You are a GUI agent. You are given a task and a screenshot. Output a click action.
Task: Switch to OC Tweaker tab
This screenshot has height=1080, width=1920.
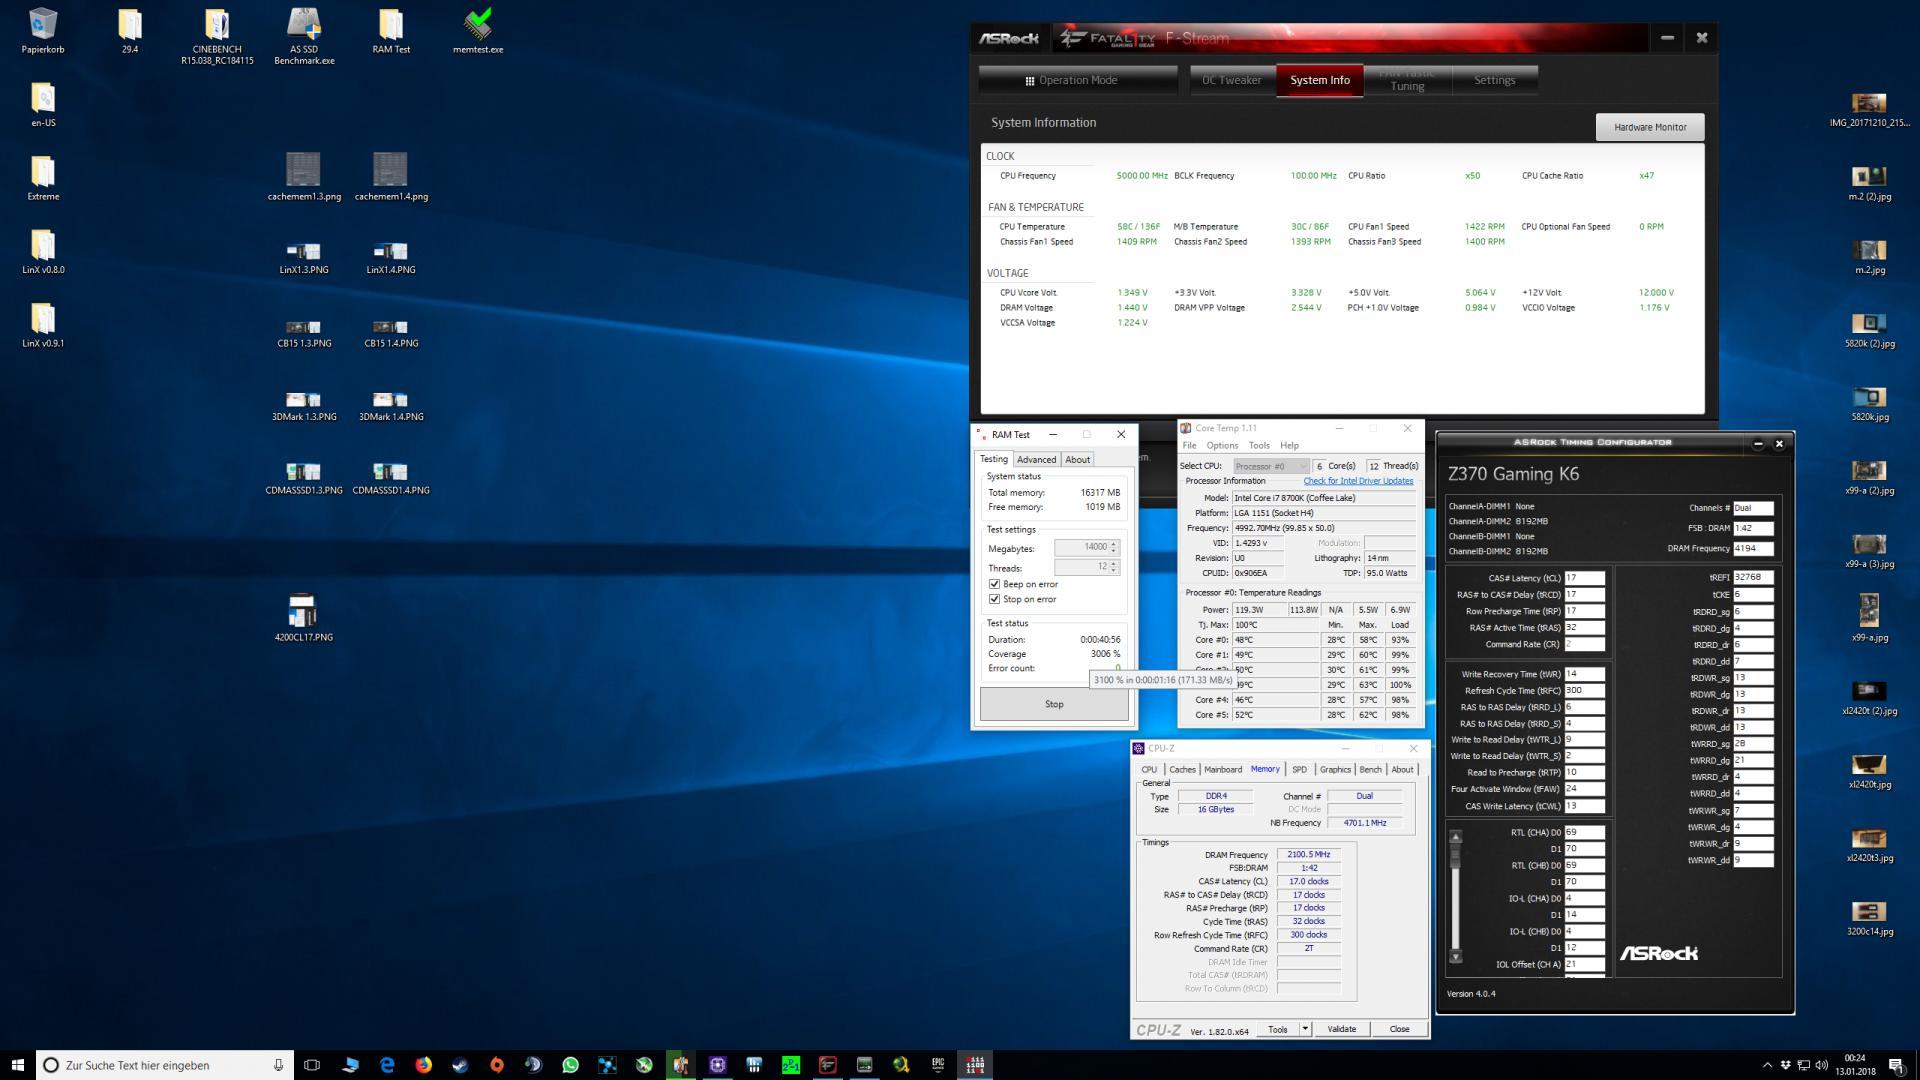(1231, 80)
